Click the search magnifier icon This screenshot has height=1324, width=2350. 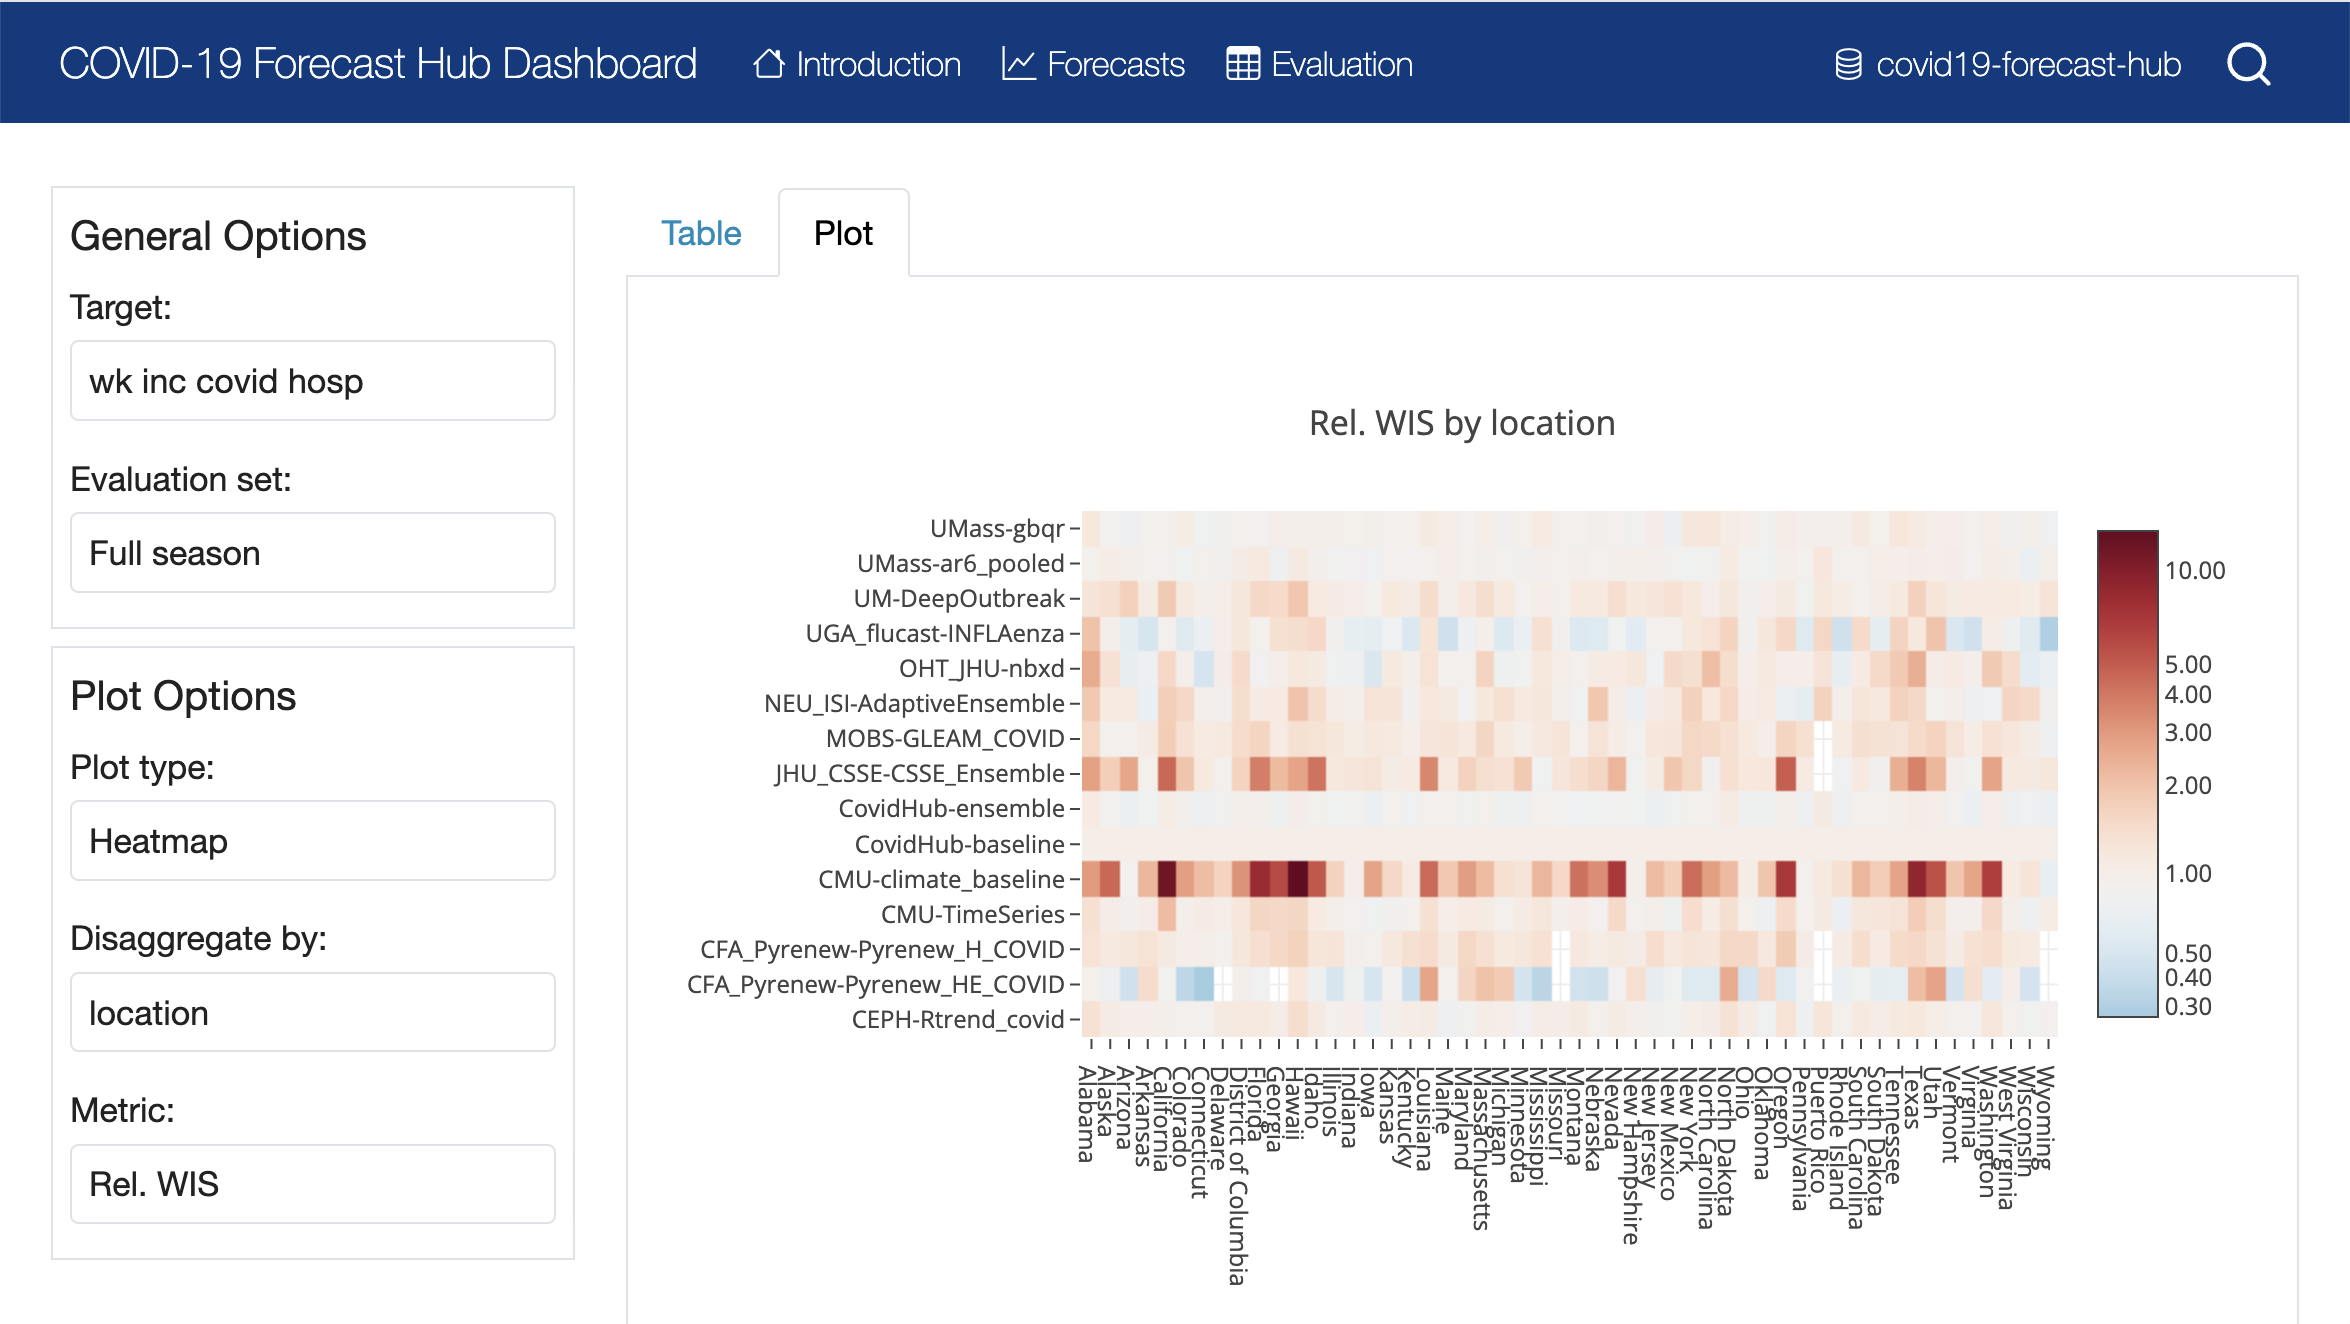2248,65
